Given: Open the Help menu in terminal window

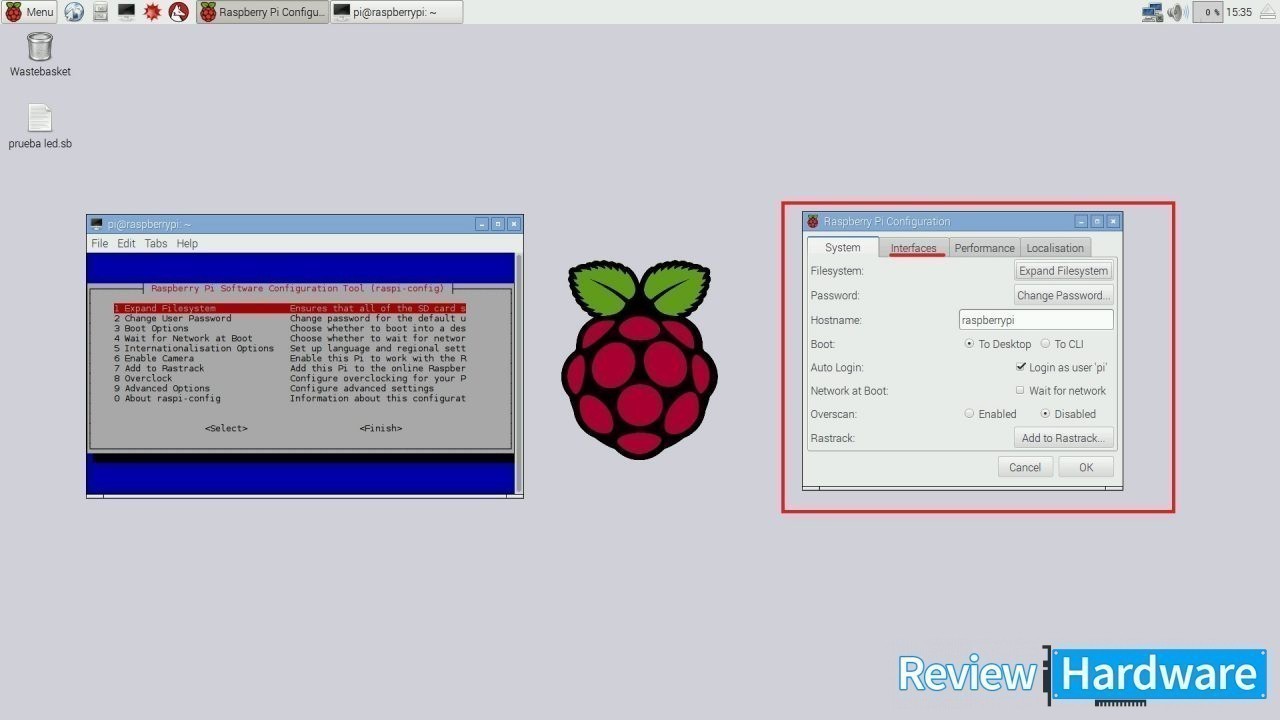Looking at the screenshot, I should (x=187, y=243).
